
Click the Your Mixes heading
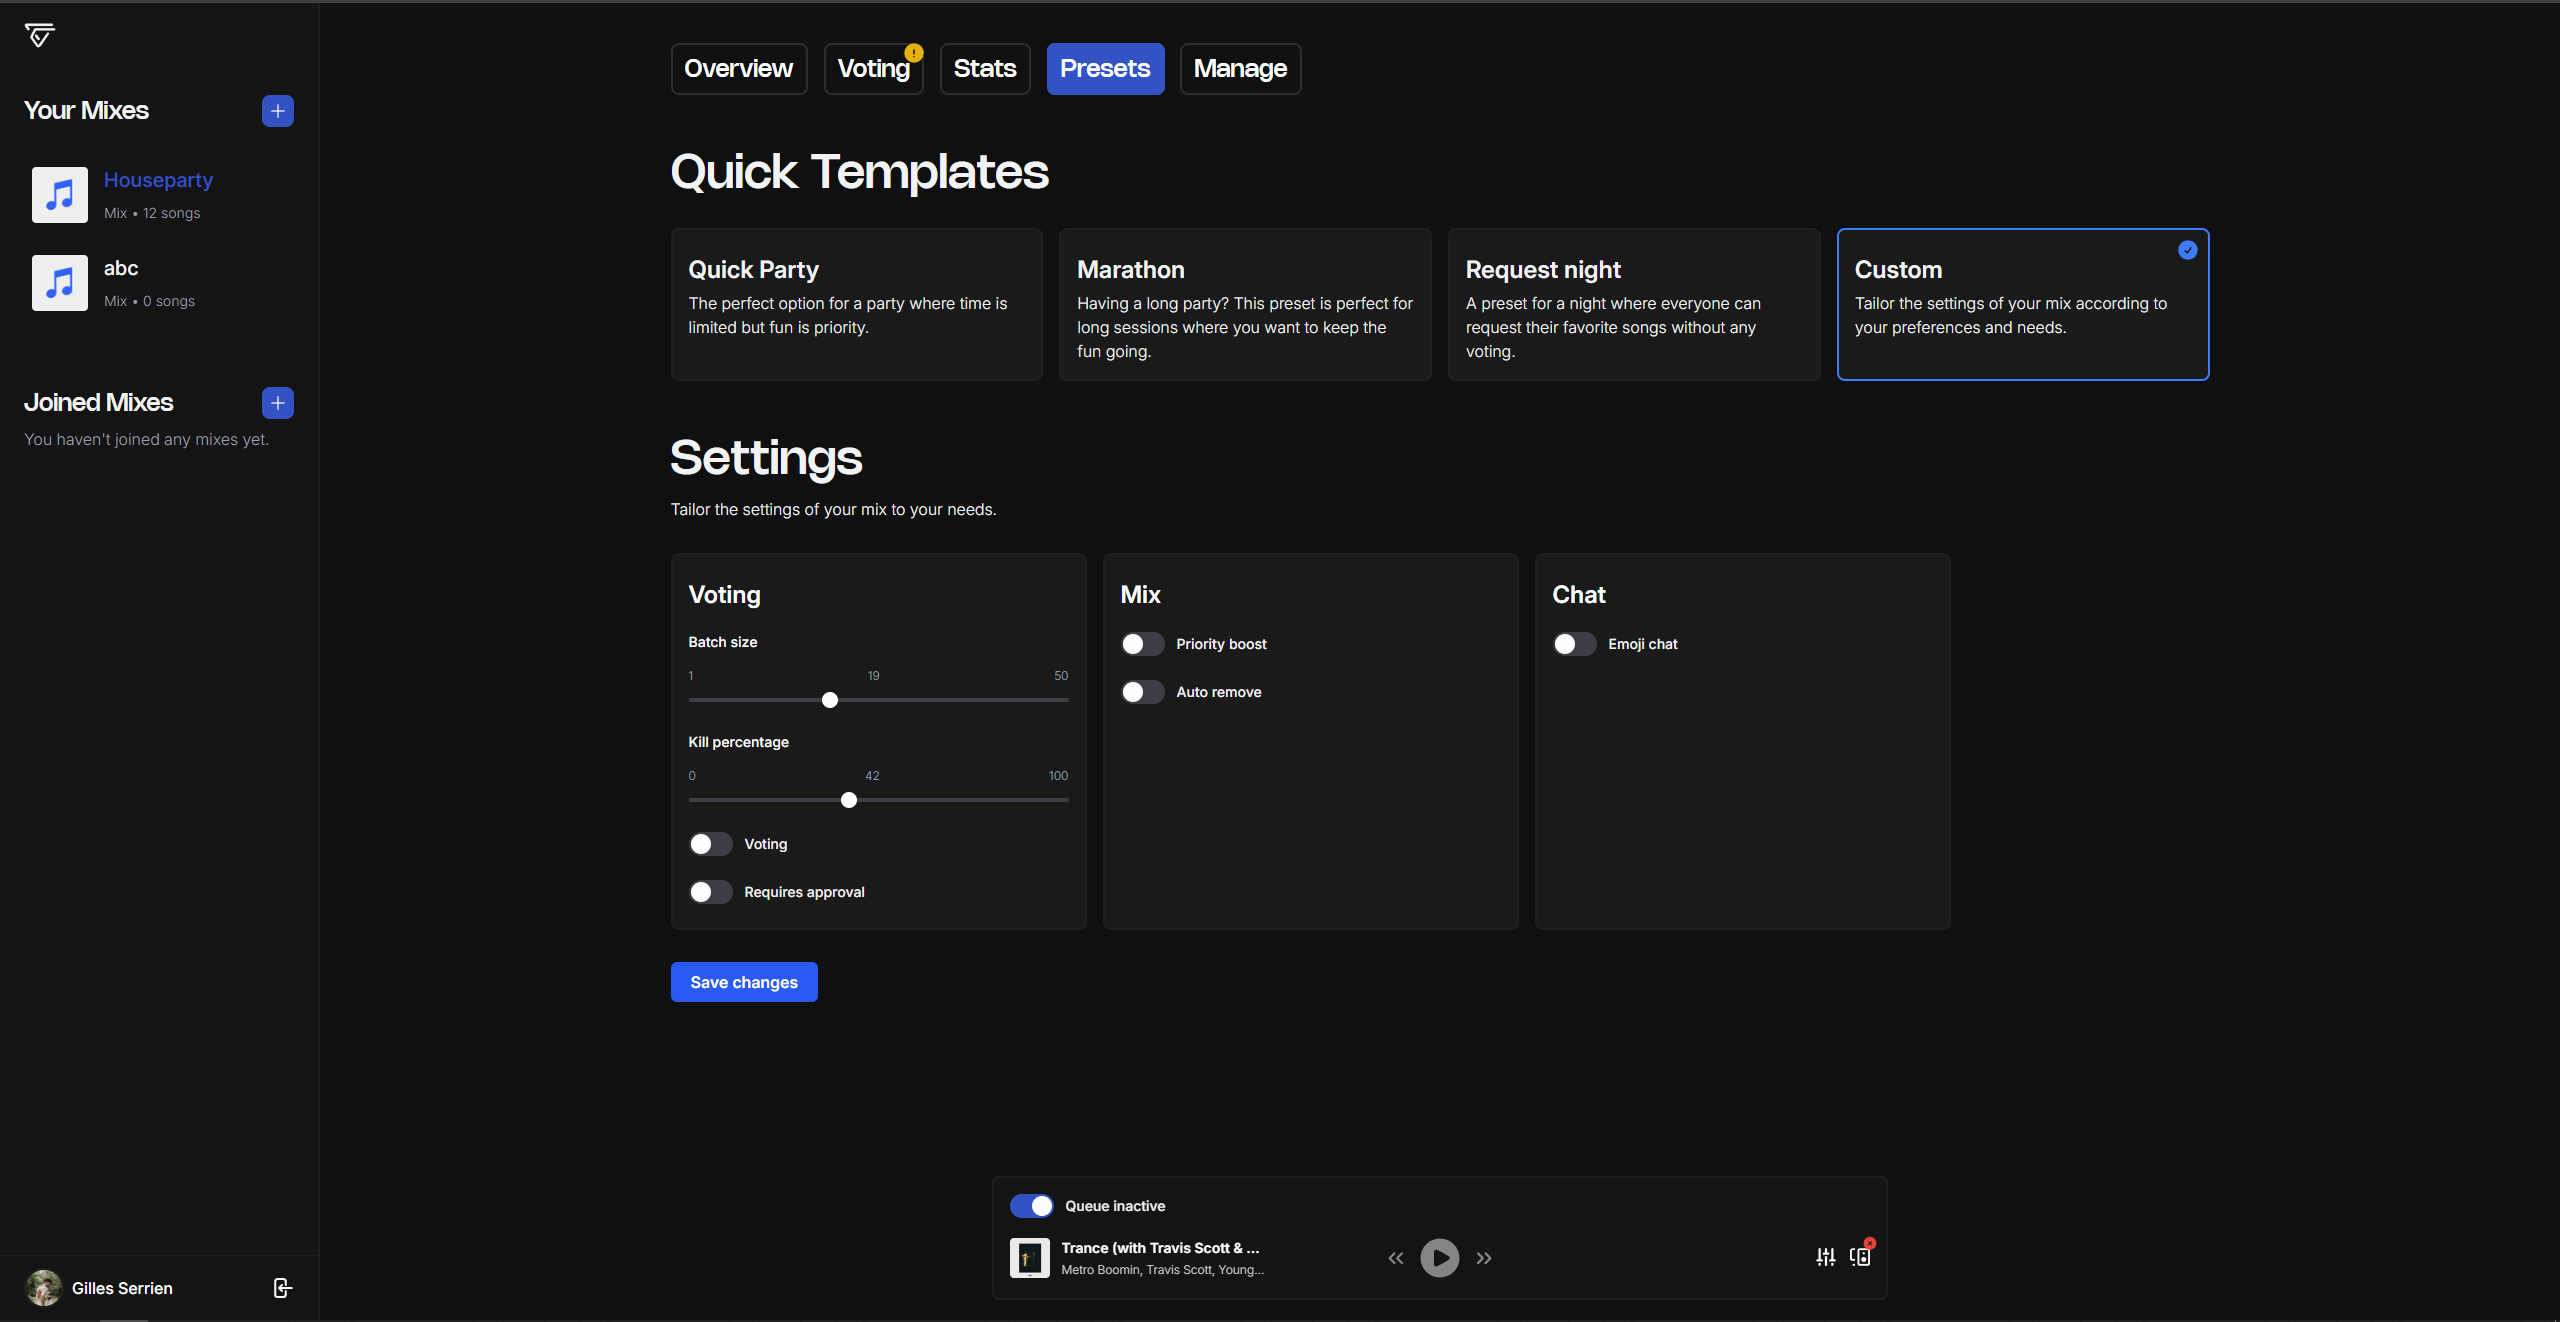[x=87, y=111]
